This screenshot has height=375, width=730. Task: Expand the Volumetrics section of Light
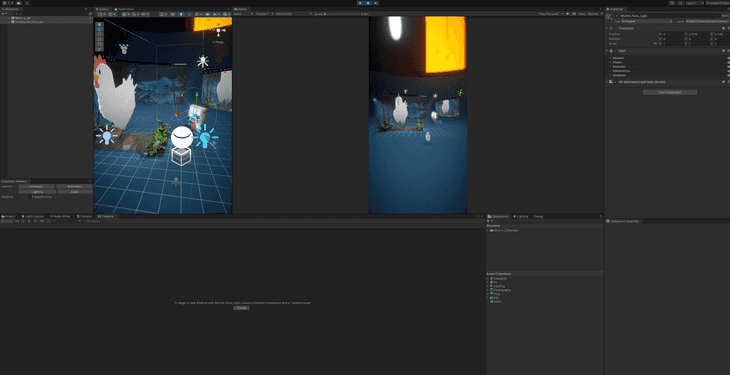(x=610, y=71)
